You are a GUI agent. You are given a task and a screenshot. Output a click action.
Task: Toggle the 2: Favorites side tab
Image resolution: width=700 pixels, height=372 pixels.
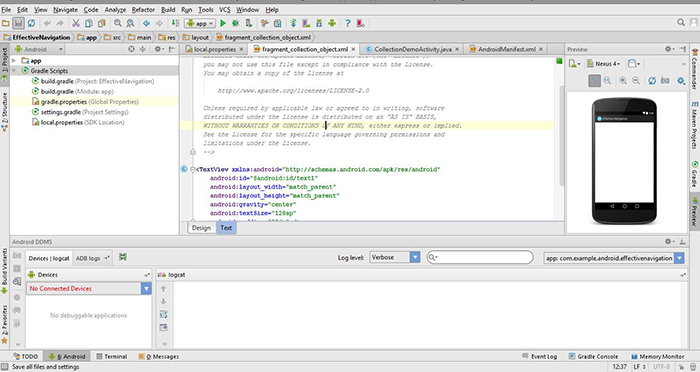pyautogui.click(x=4, y=325)
